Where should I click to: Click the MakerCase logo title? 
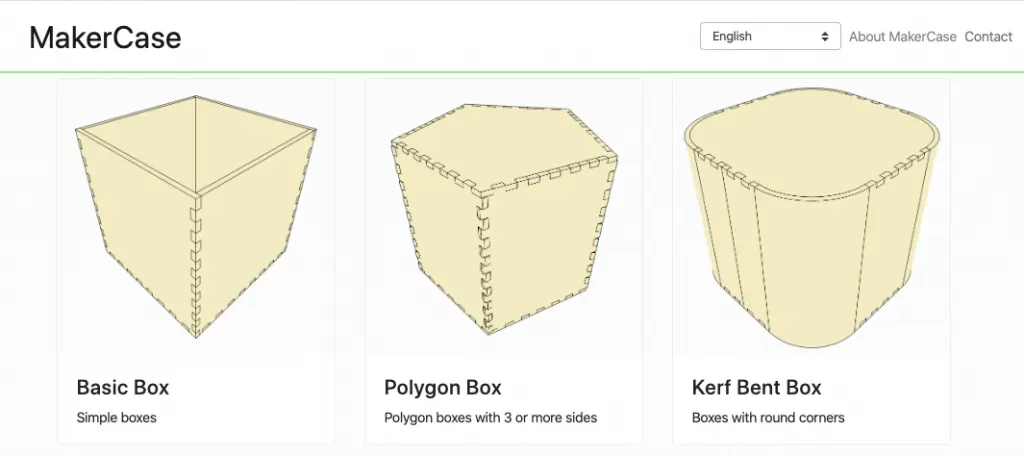point(105,37)
